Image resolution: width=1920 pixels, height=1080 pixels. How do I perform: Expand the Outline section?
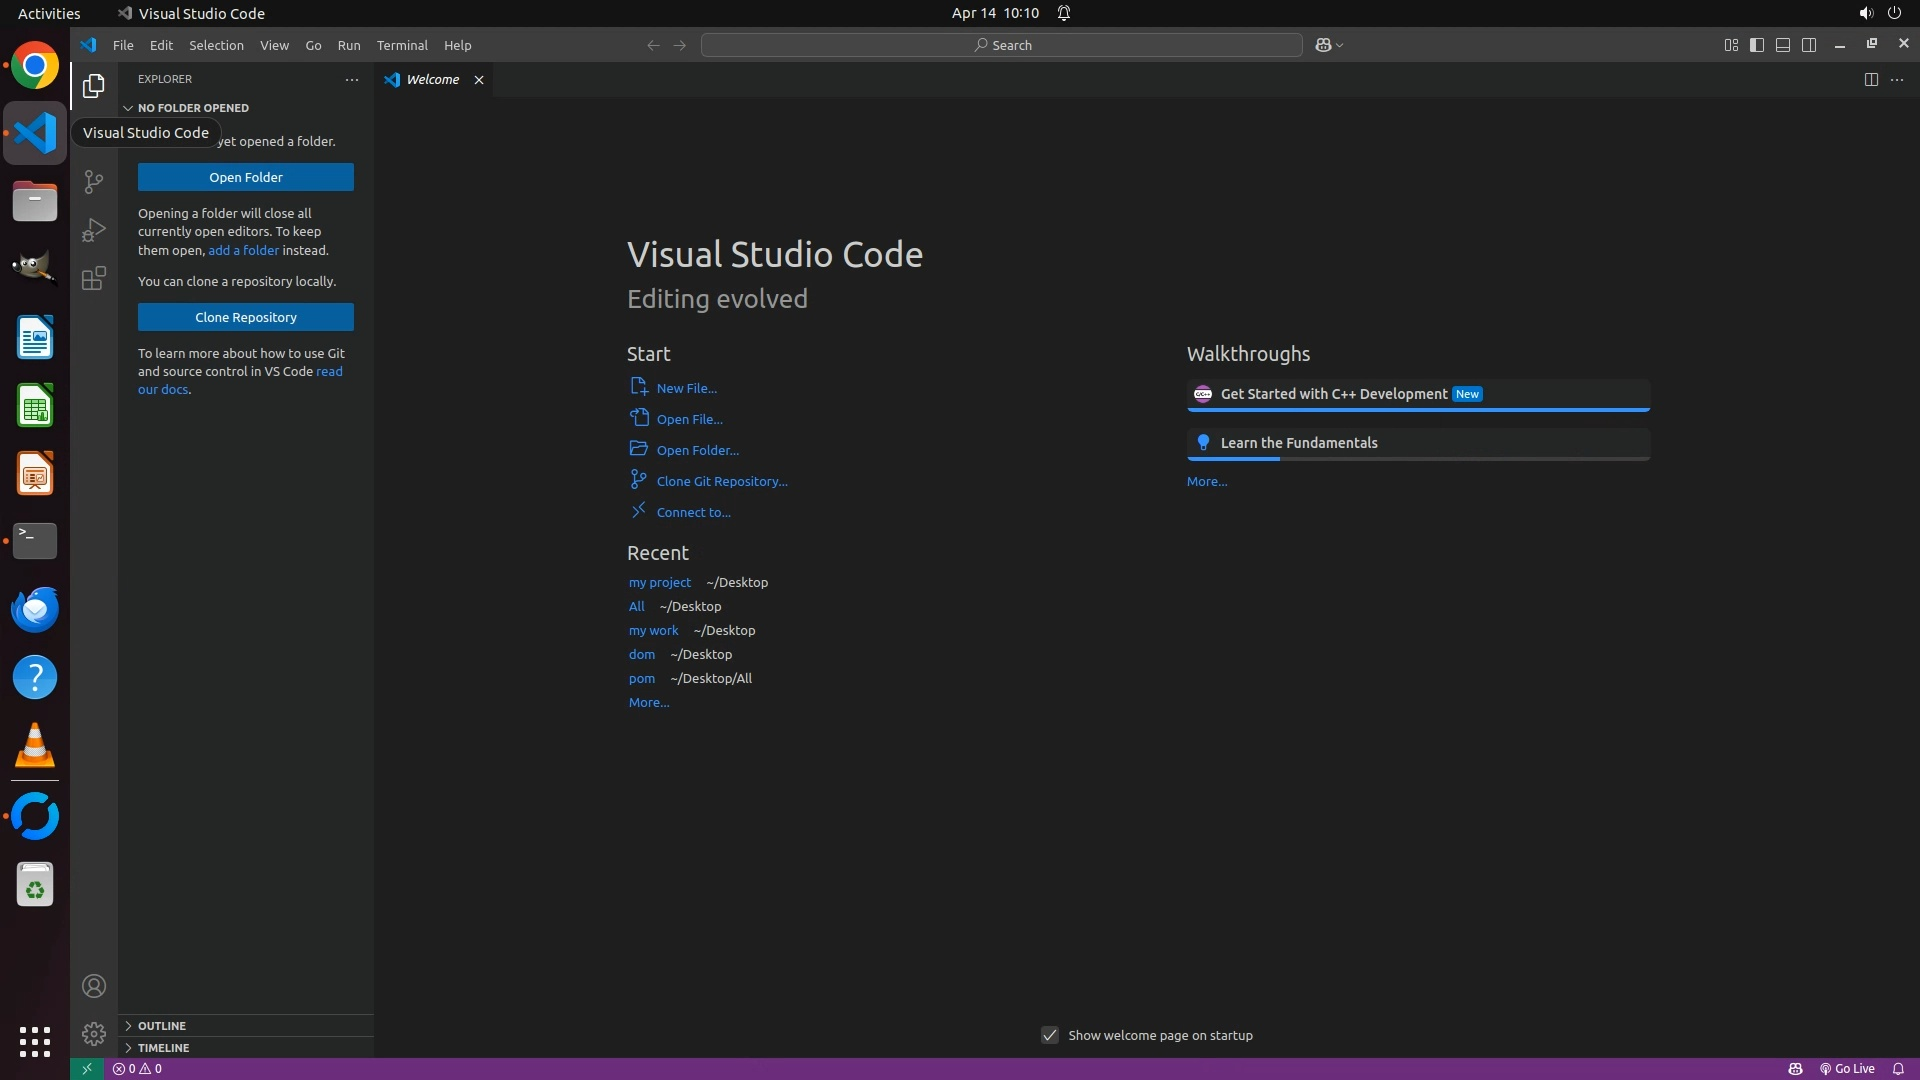click(162, 1025)
